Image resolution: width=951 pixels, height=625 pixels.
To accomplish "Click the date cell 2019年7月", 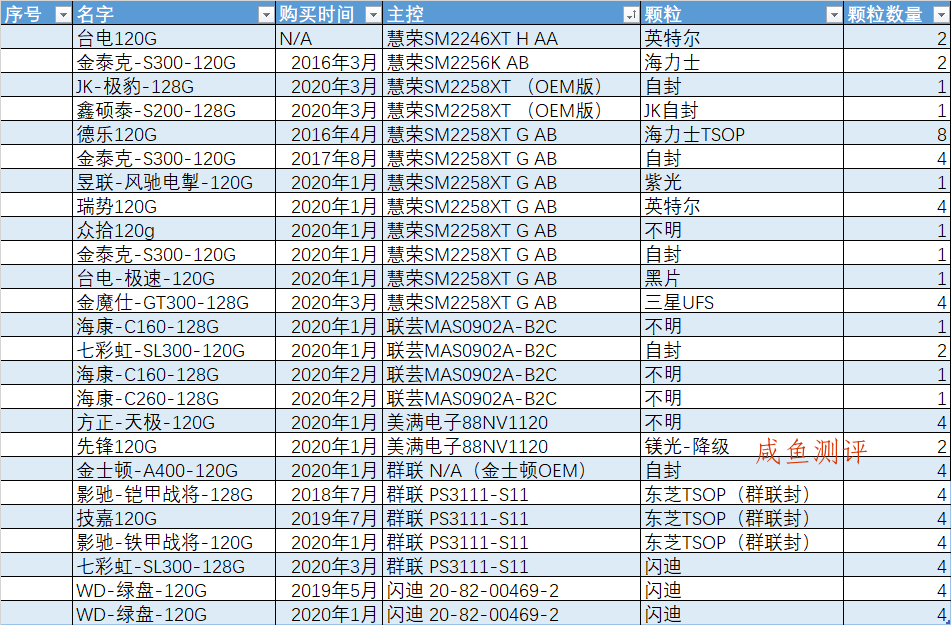I will [329, 518].
